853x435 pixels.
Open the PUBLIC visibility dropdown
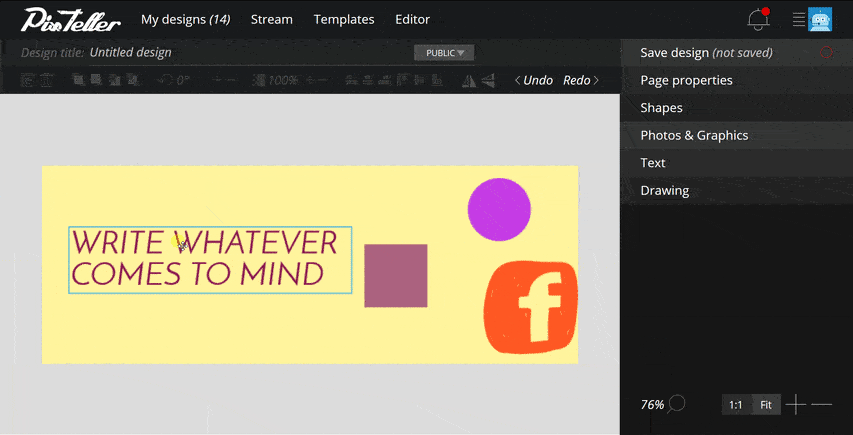coord(444,53)
